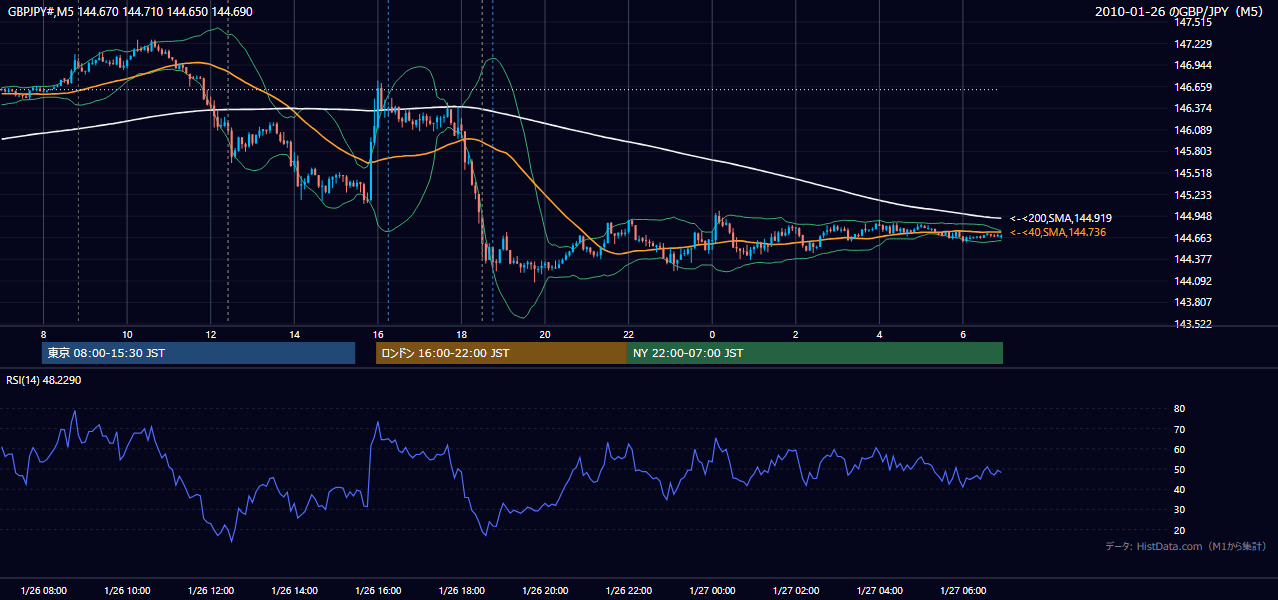Click the 1/26 16:00 date label

(378, 591)
